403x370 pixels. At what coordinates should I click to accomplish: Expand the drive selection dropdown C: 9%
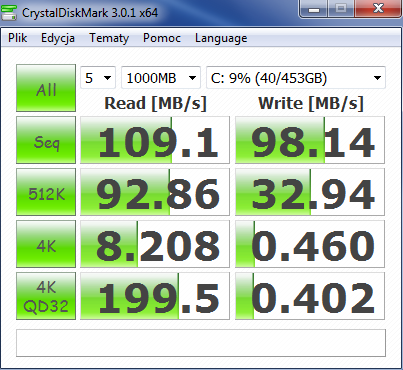(x=296, y=78)
